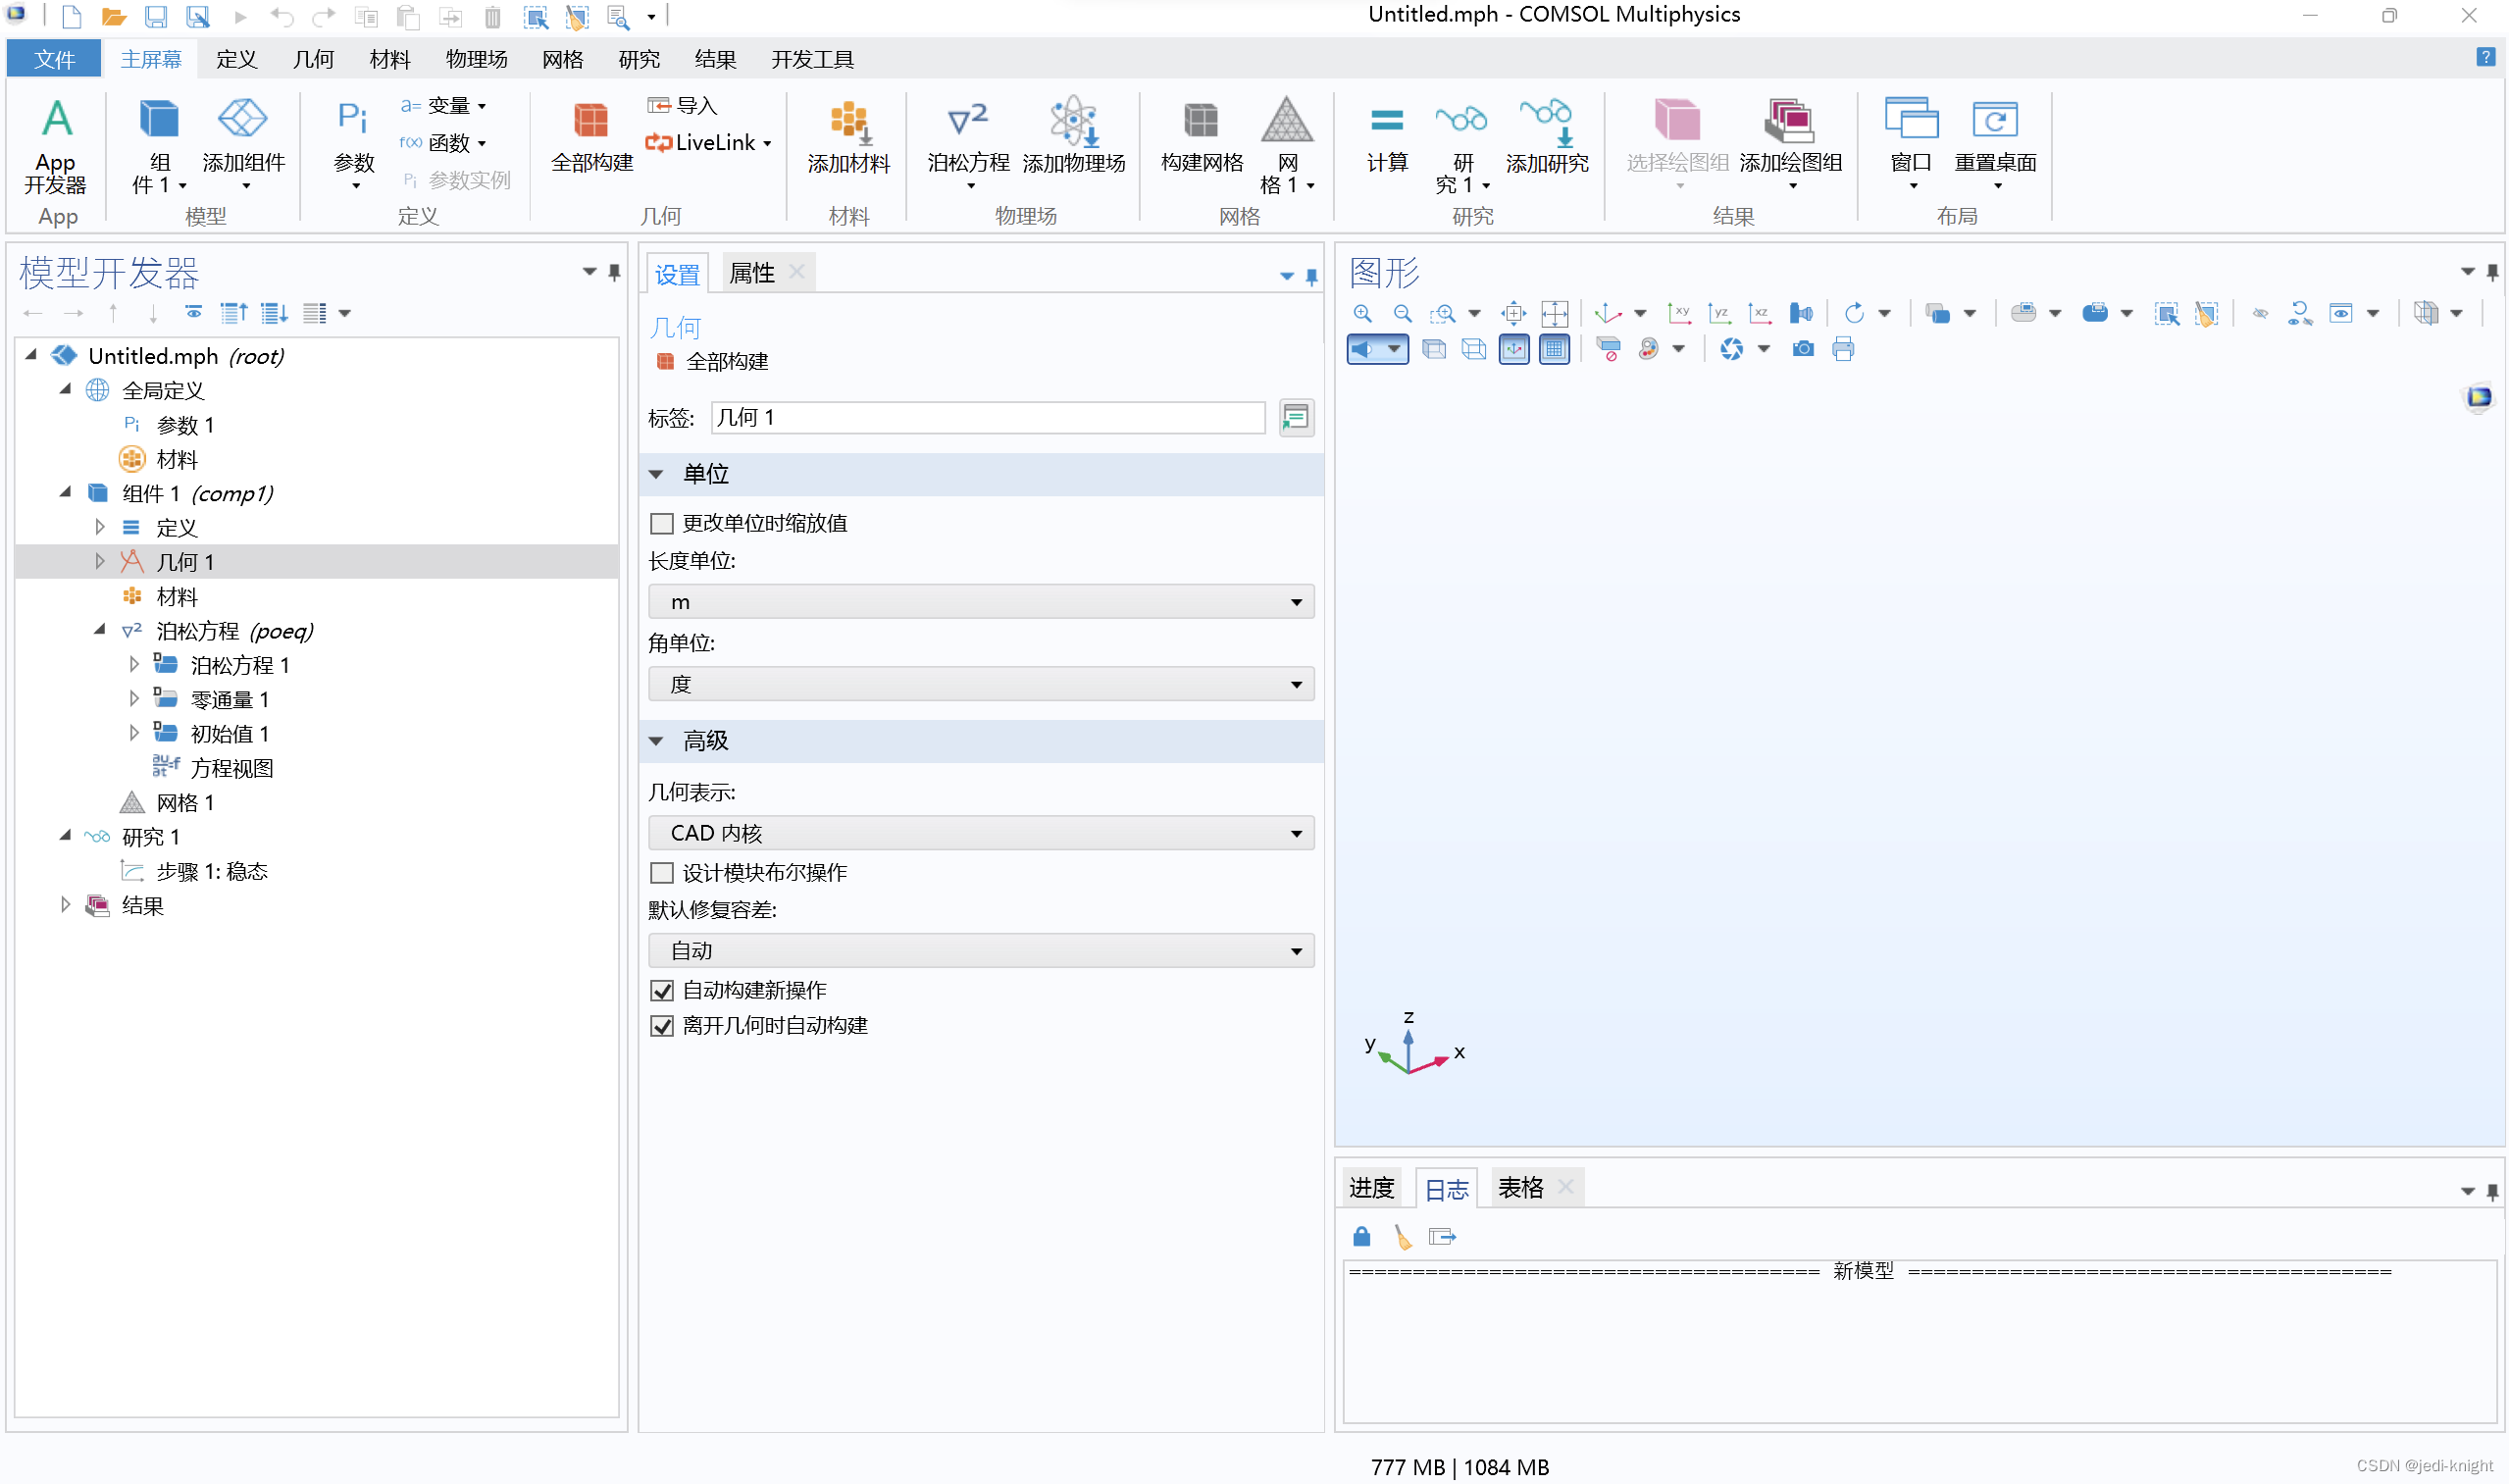Collapse the 泊松方程 (poeq) node
The image size is (2509, 1484).
(99, 630)
